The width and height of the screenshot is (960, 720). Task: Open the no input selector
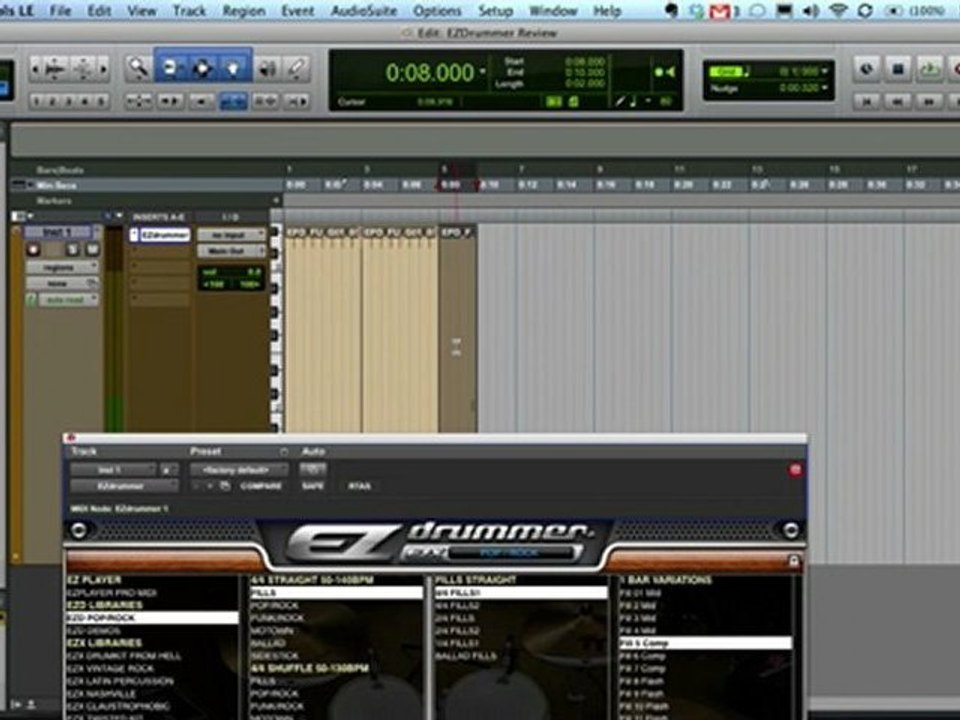pyautogui.click(x=231, y=235)
